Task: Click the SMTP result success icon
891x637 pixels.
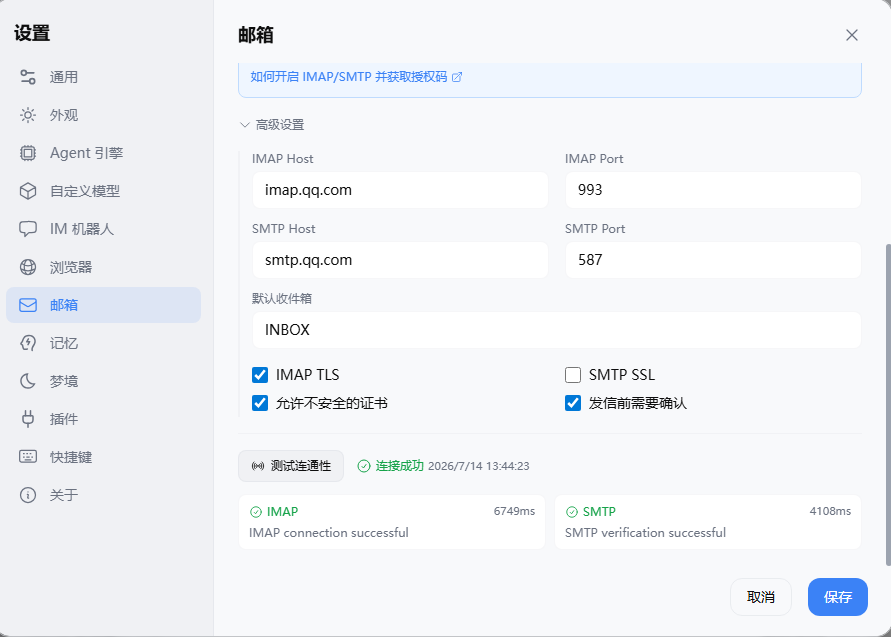Action: tap(572, 512)
